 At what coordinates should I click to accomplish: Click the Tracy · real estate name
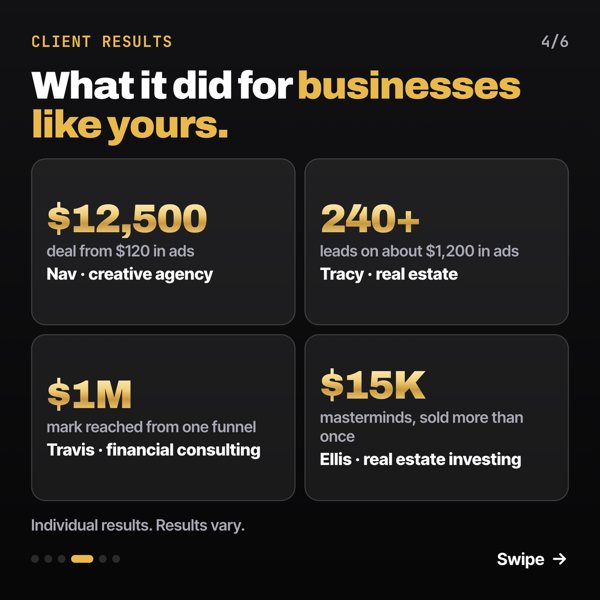click(x=389, y=274)
